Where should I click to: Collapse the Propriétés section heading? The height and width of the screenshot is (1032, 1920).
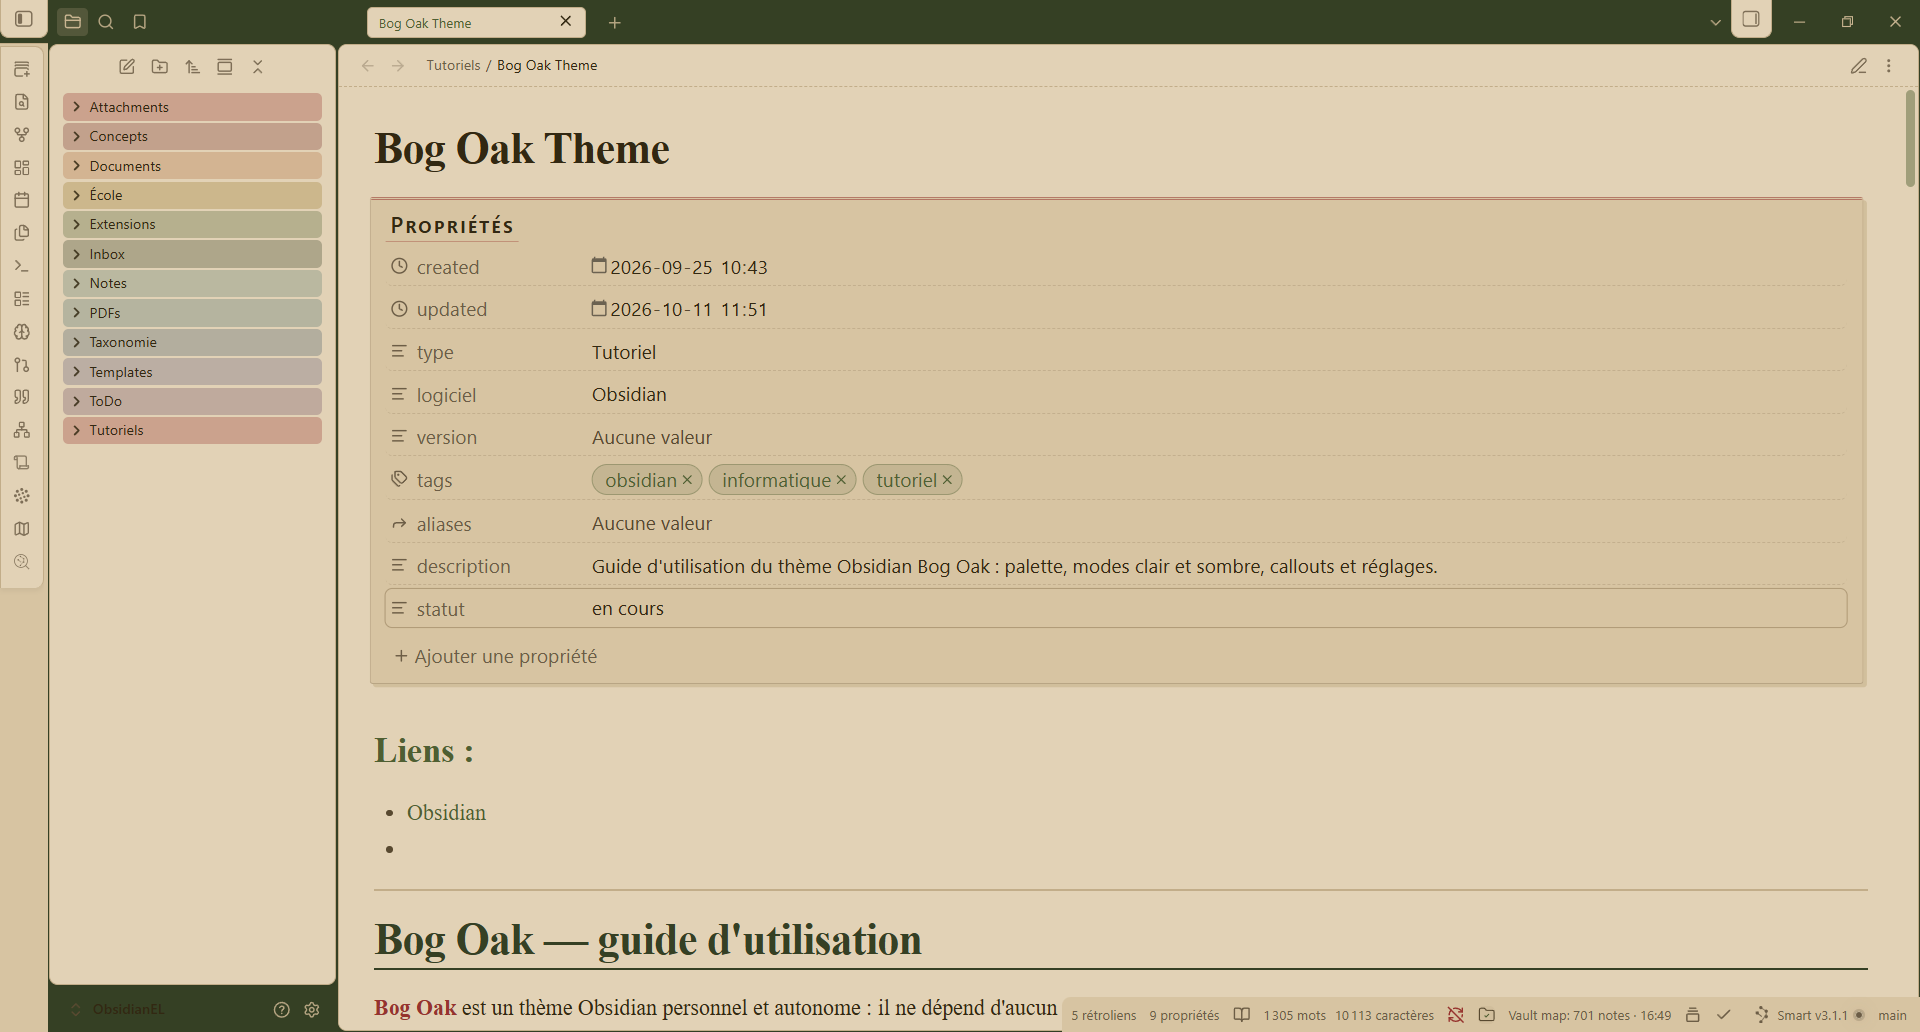pyautogui.click(x=452, y=226)
